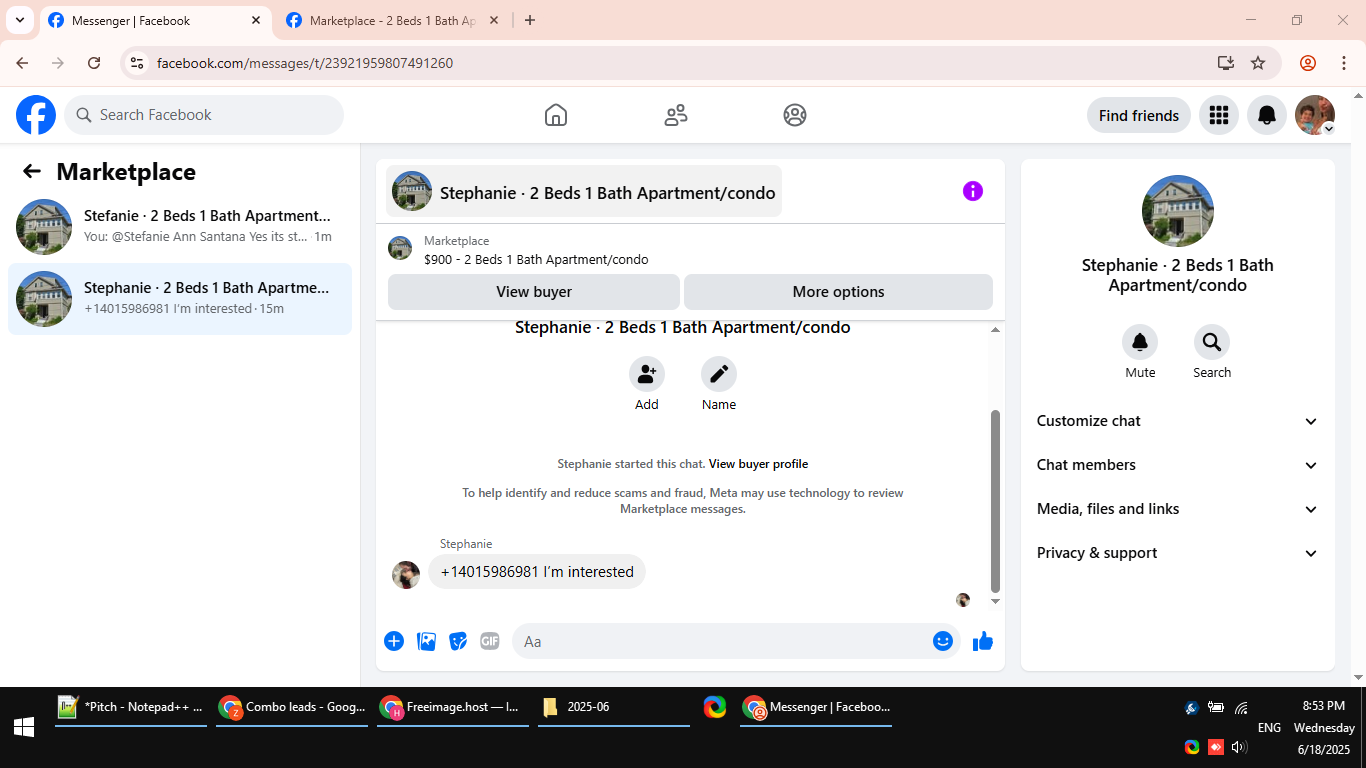The height and width of the screenshot is (768, 1366).
Task: Open the Notifications bell icon
Action: pyautogui.click(x=1267, y=115)
